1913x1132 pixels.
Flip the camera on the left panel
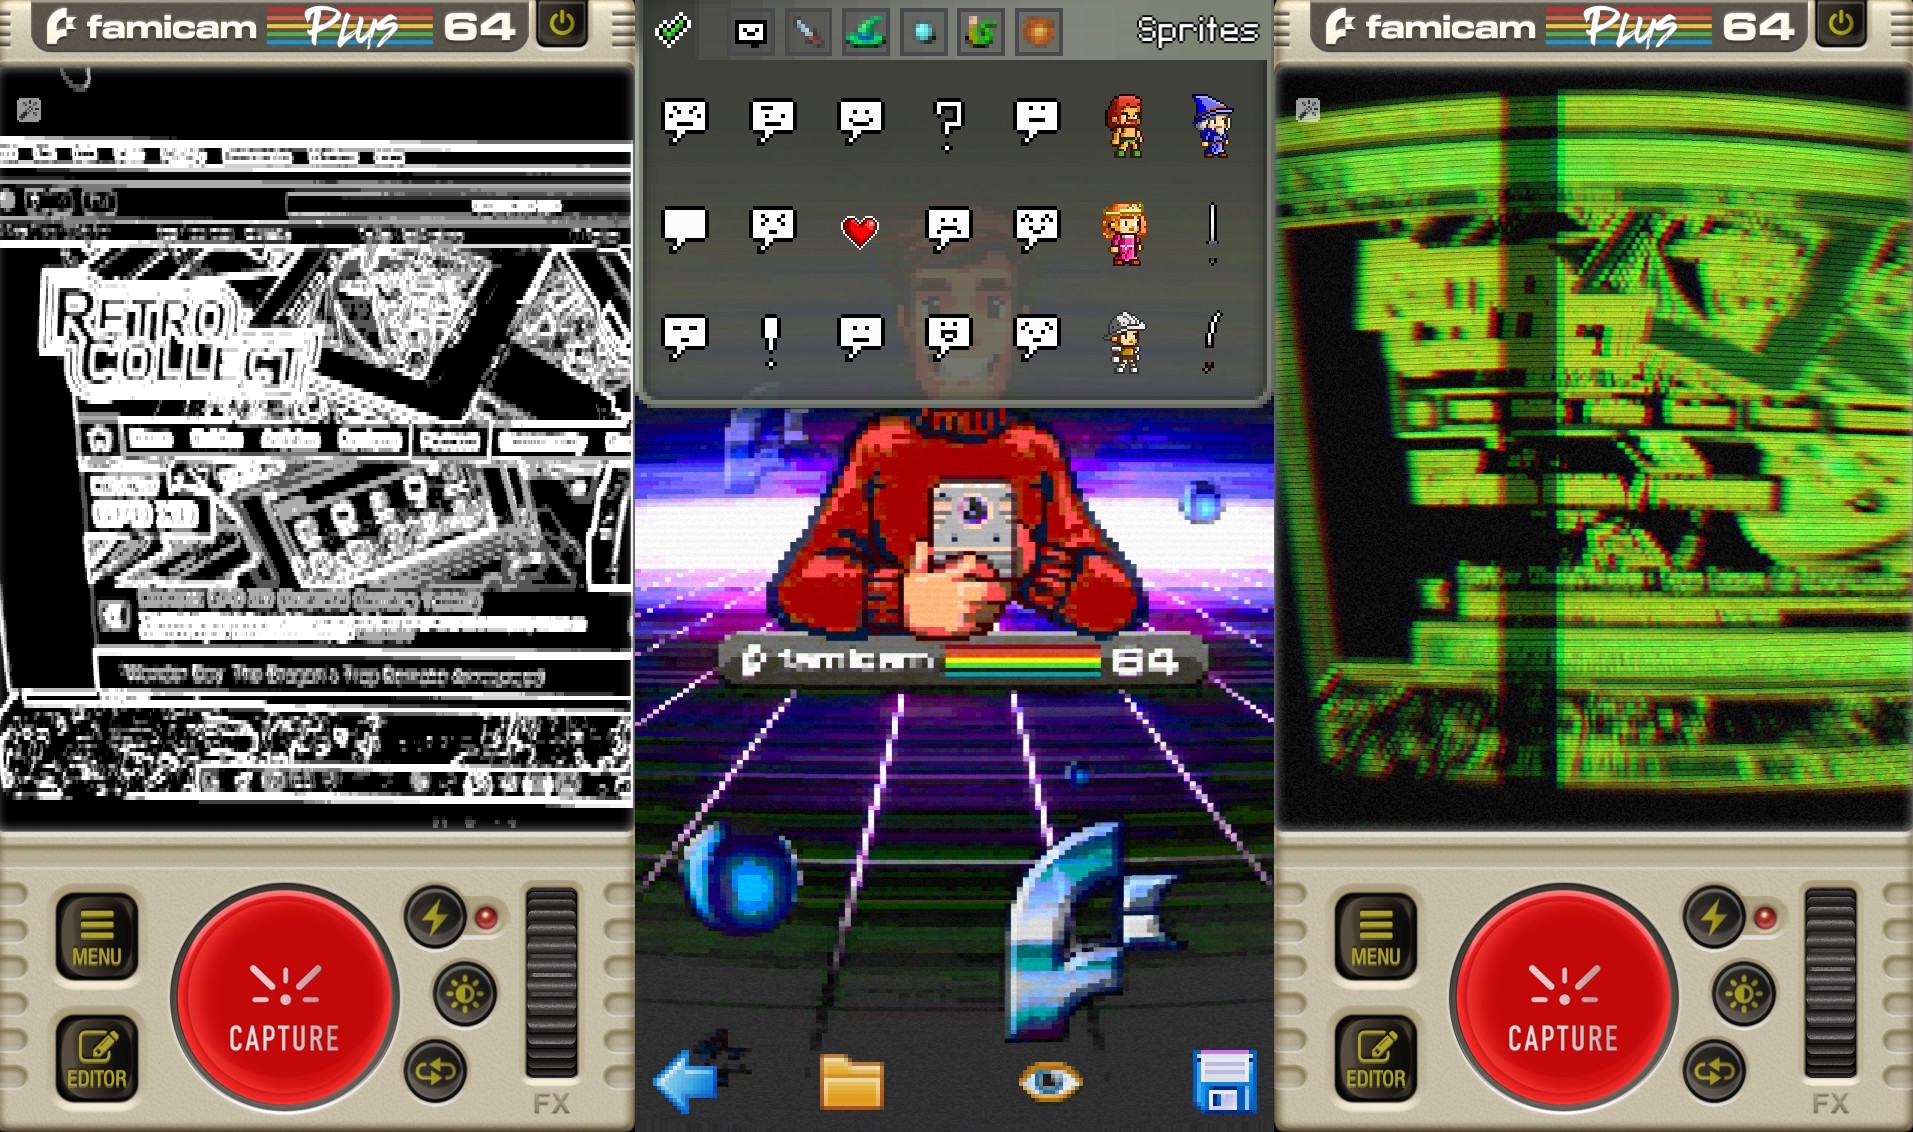pyautogui.click(x=435, y=1071)
